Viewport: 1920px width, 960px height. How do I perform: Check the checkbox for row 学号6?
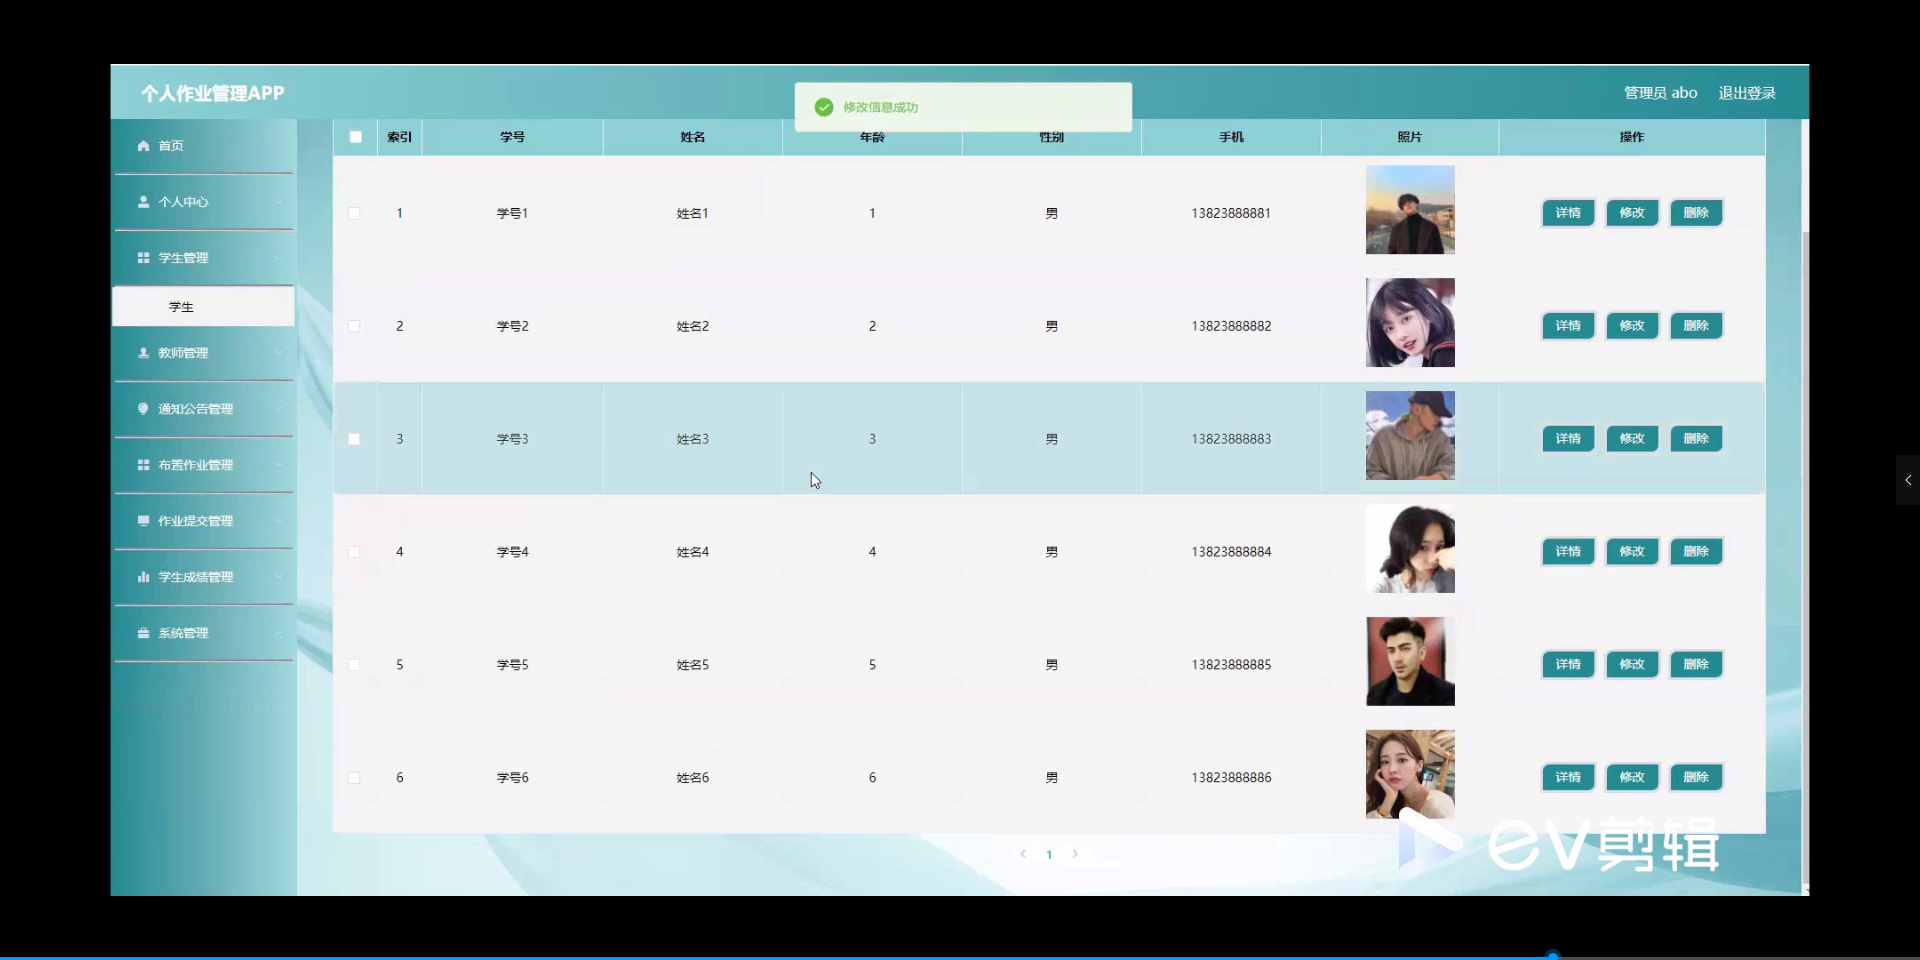(354, 778)
